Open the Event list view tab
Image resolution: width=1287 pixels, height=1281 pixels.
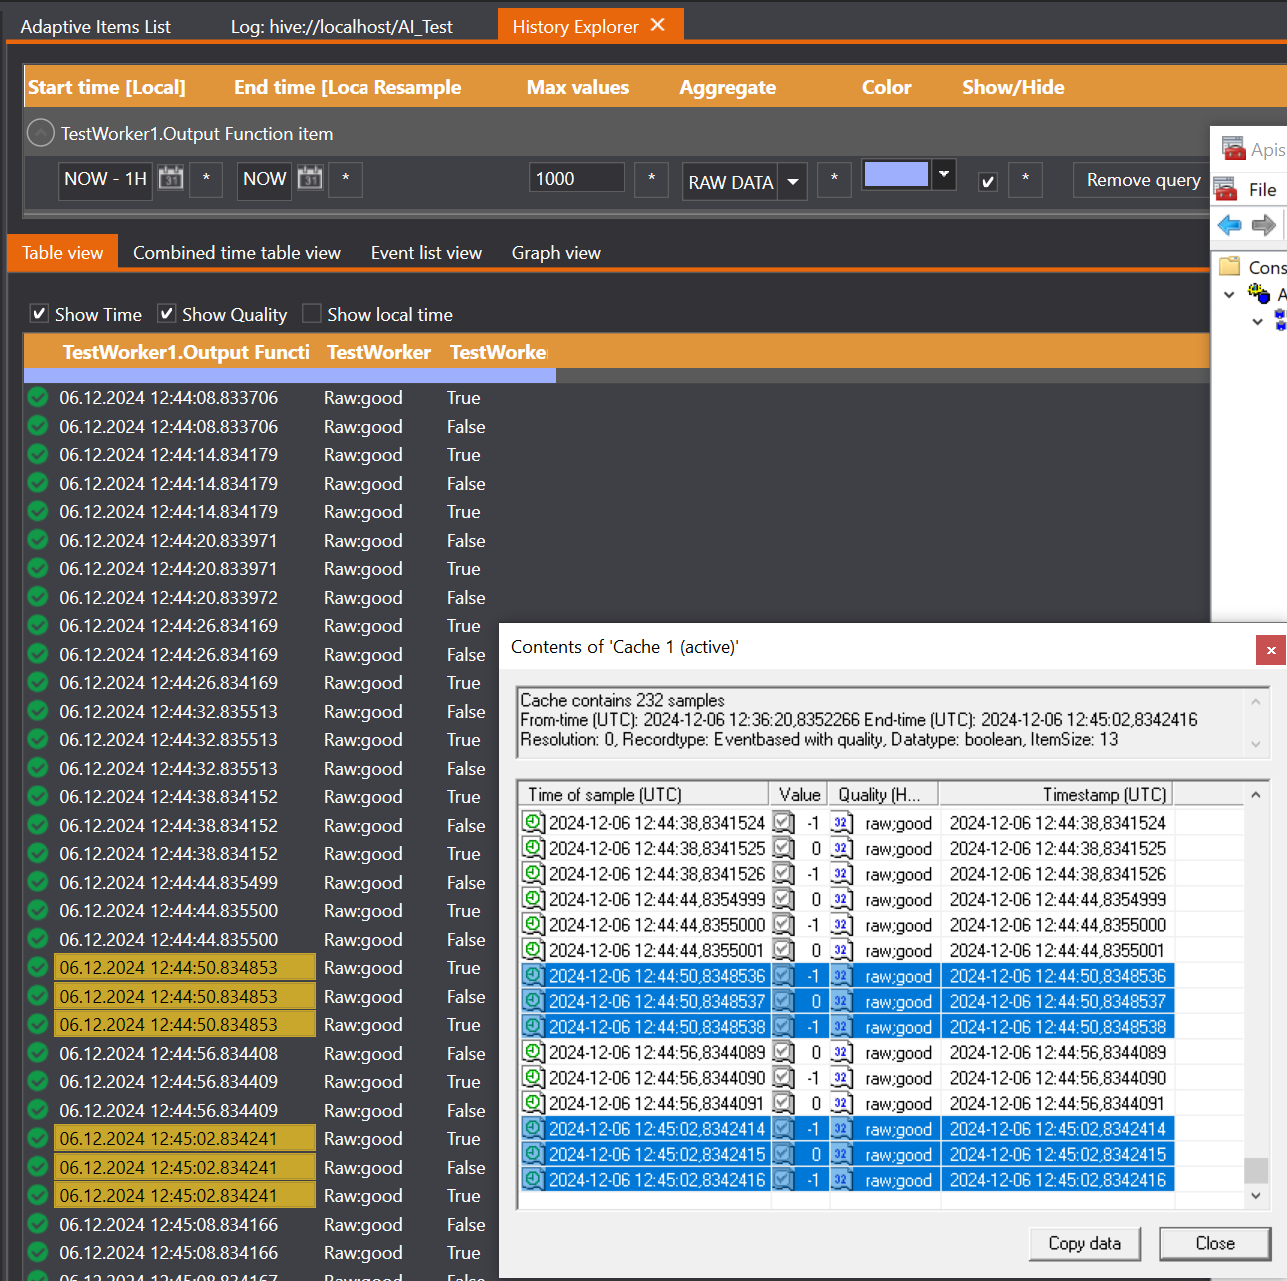click(426, 253)
